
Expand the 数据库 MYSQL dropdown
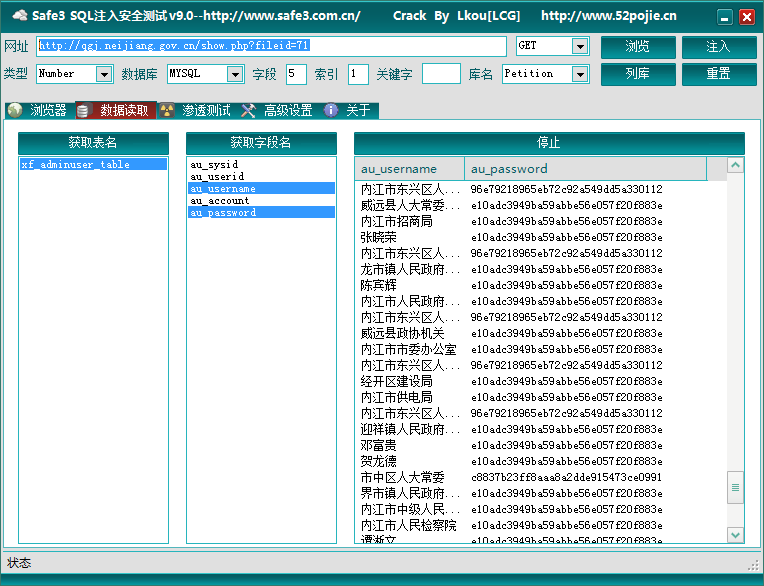pos(235,74)
